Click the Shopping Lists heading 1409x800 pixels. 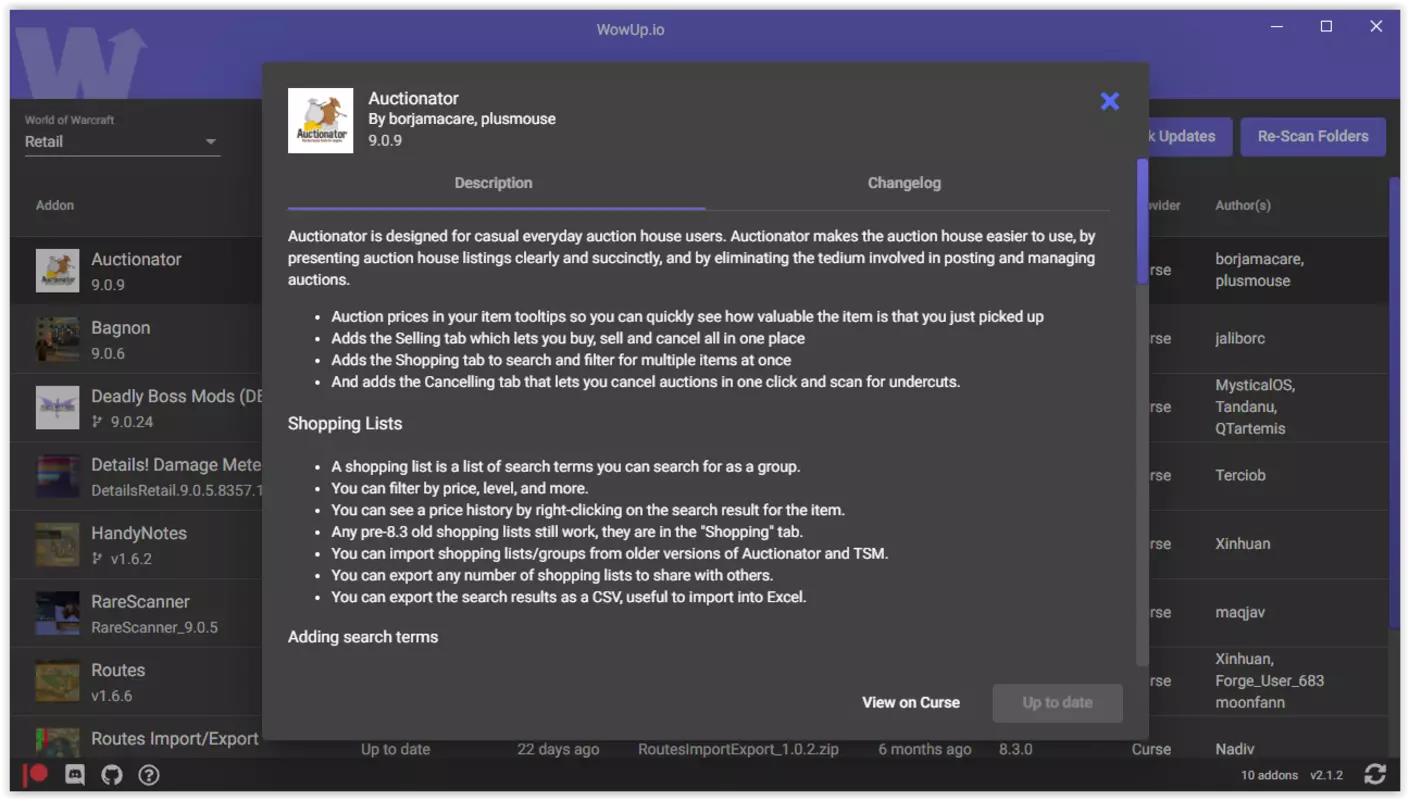click(x=345, y=424)
